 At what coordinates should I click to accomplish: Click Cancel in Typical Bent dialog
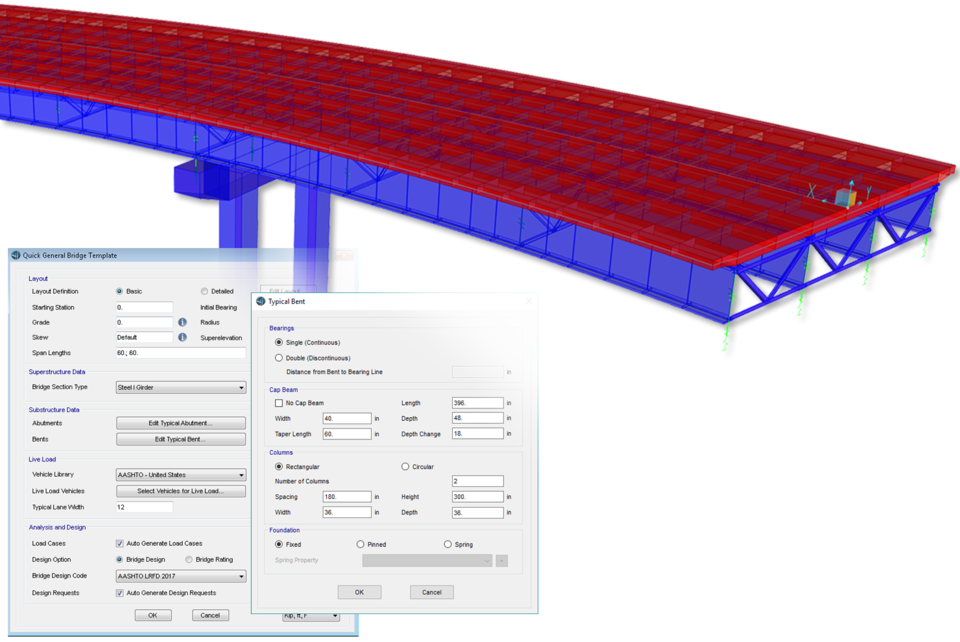431,592
